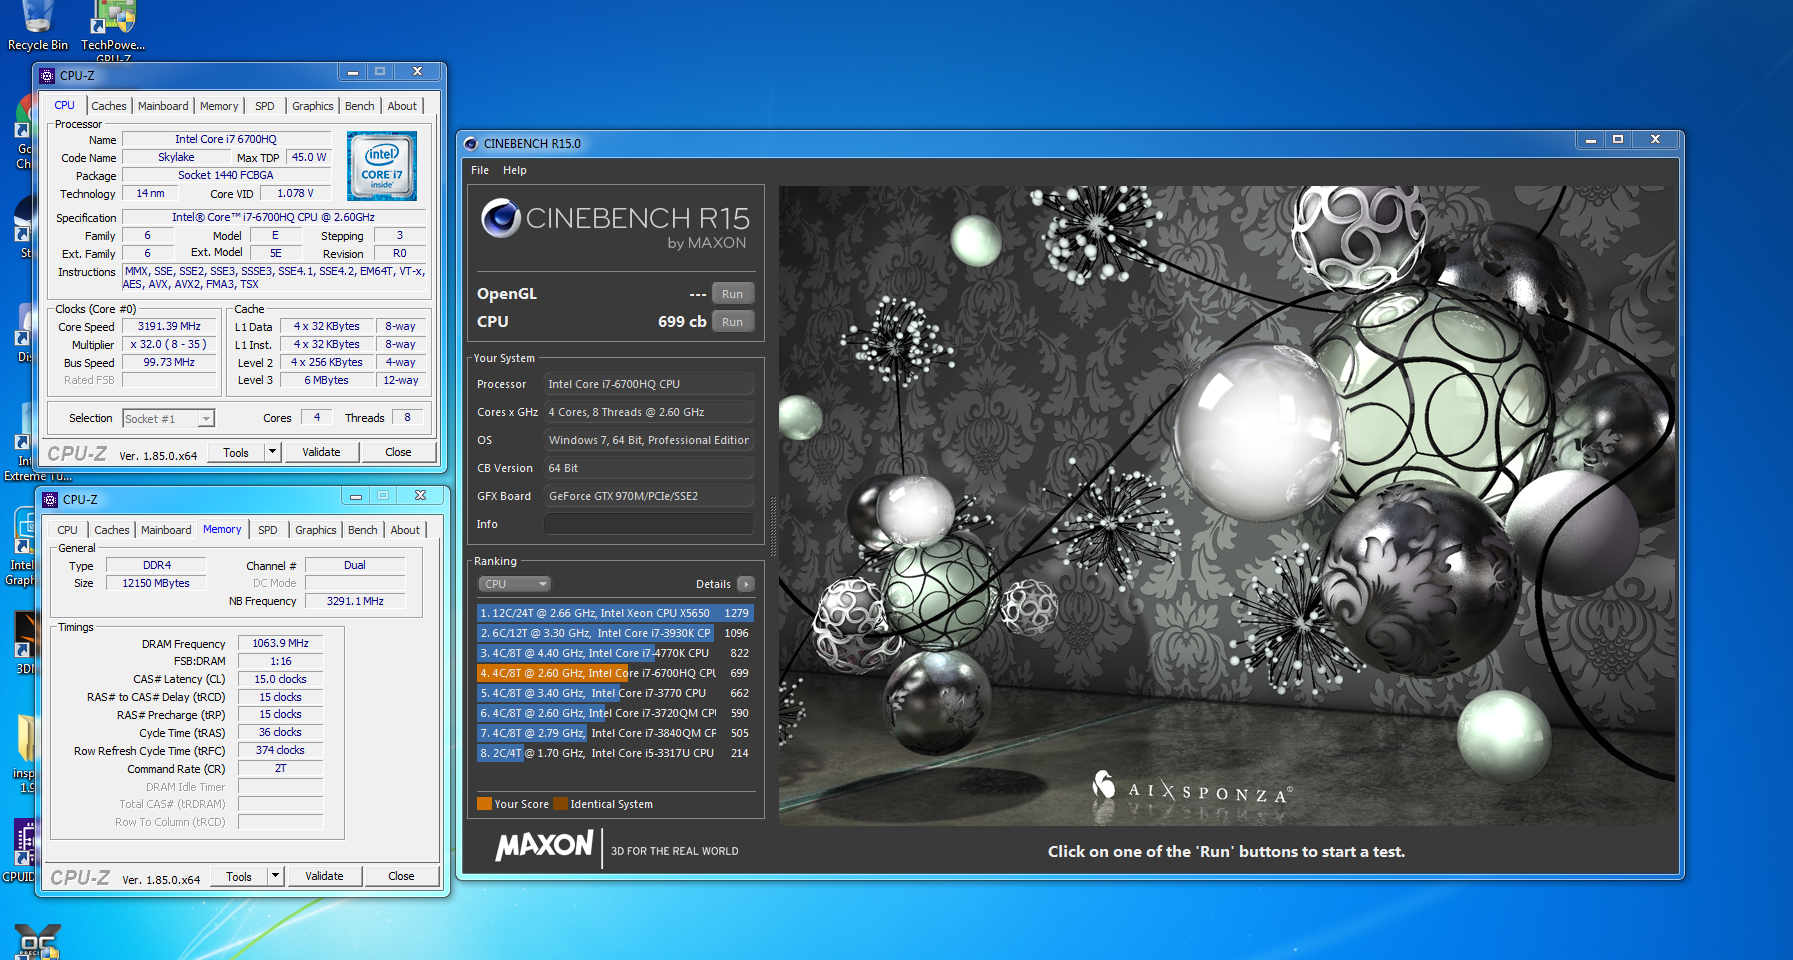Select ranking row Xeon CPU X5650

[615, 613]
